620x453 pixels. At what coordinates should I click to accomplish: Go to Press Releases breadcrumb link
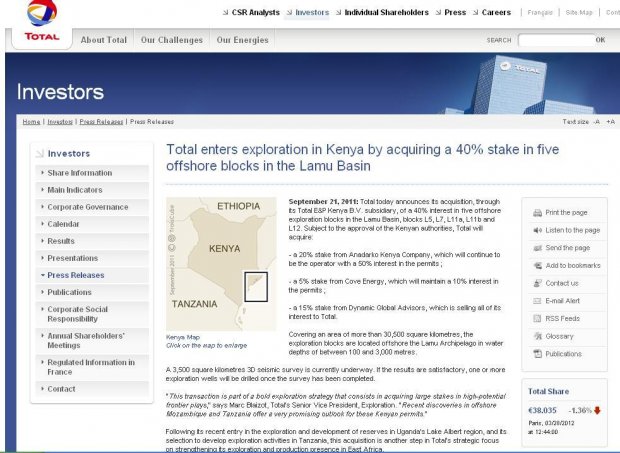(x=101, y=122)
